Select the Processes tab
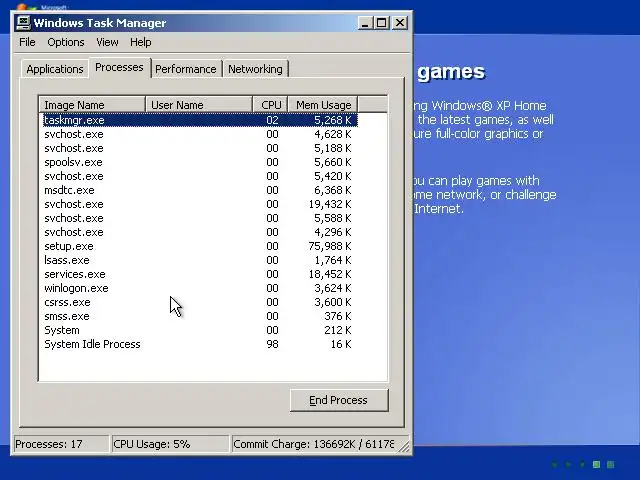Image resolution: width=640 pixels, height=480 pixels. [119, 67]
